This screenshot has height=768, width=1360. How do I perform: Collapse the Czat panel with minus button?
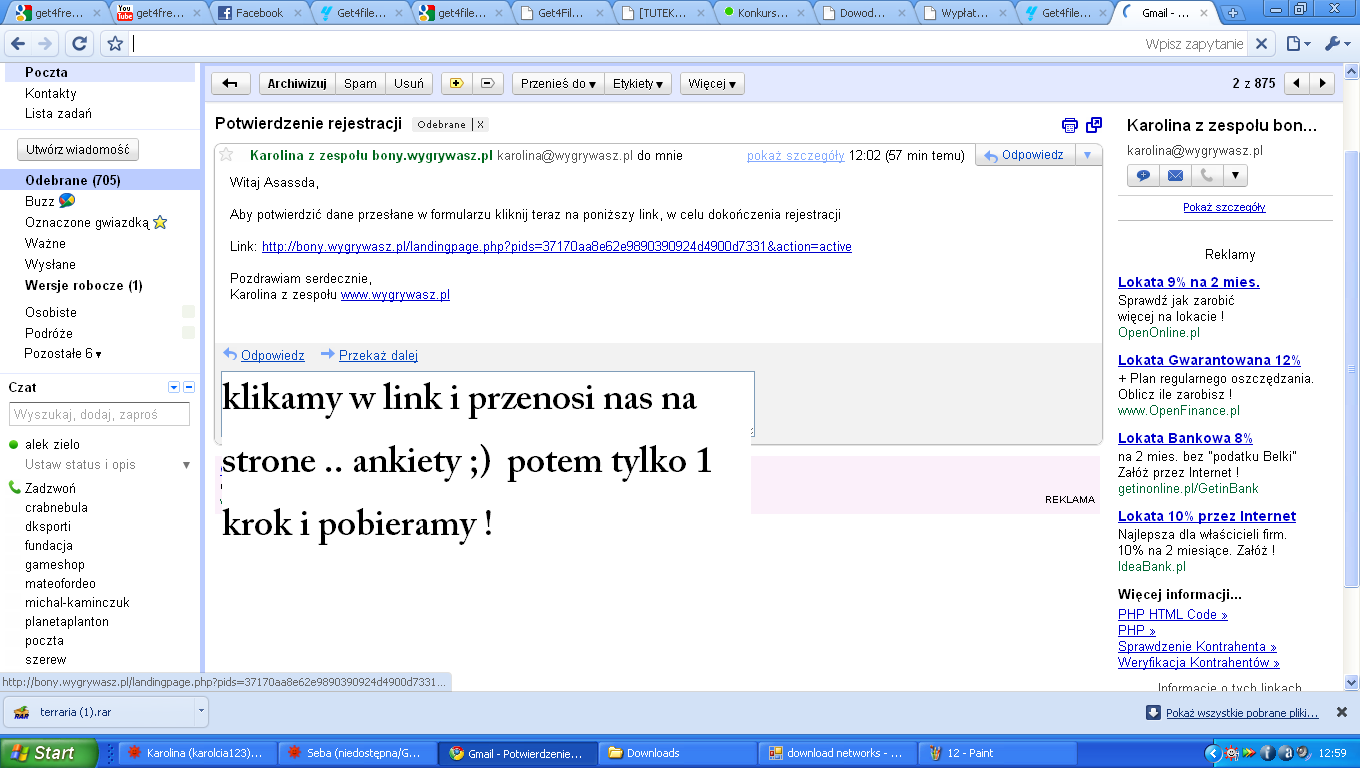tap(189, 387)
